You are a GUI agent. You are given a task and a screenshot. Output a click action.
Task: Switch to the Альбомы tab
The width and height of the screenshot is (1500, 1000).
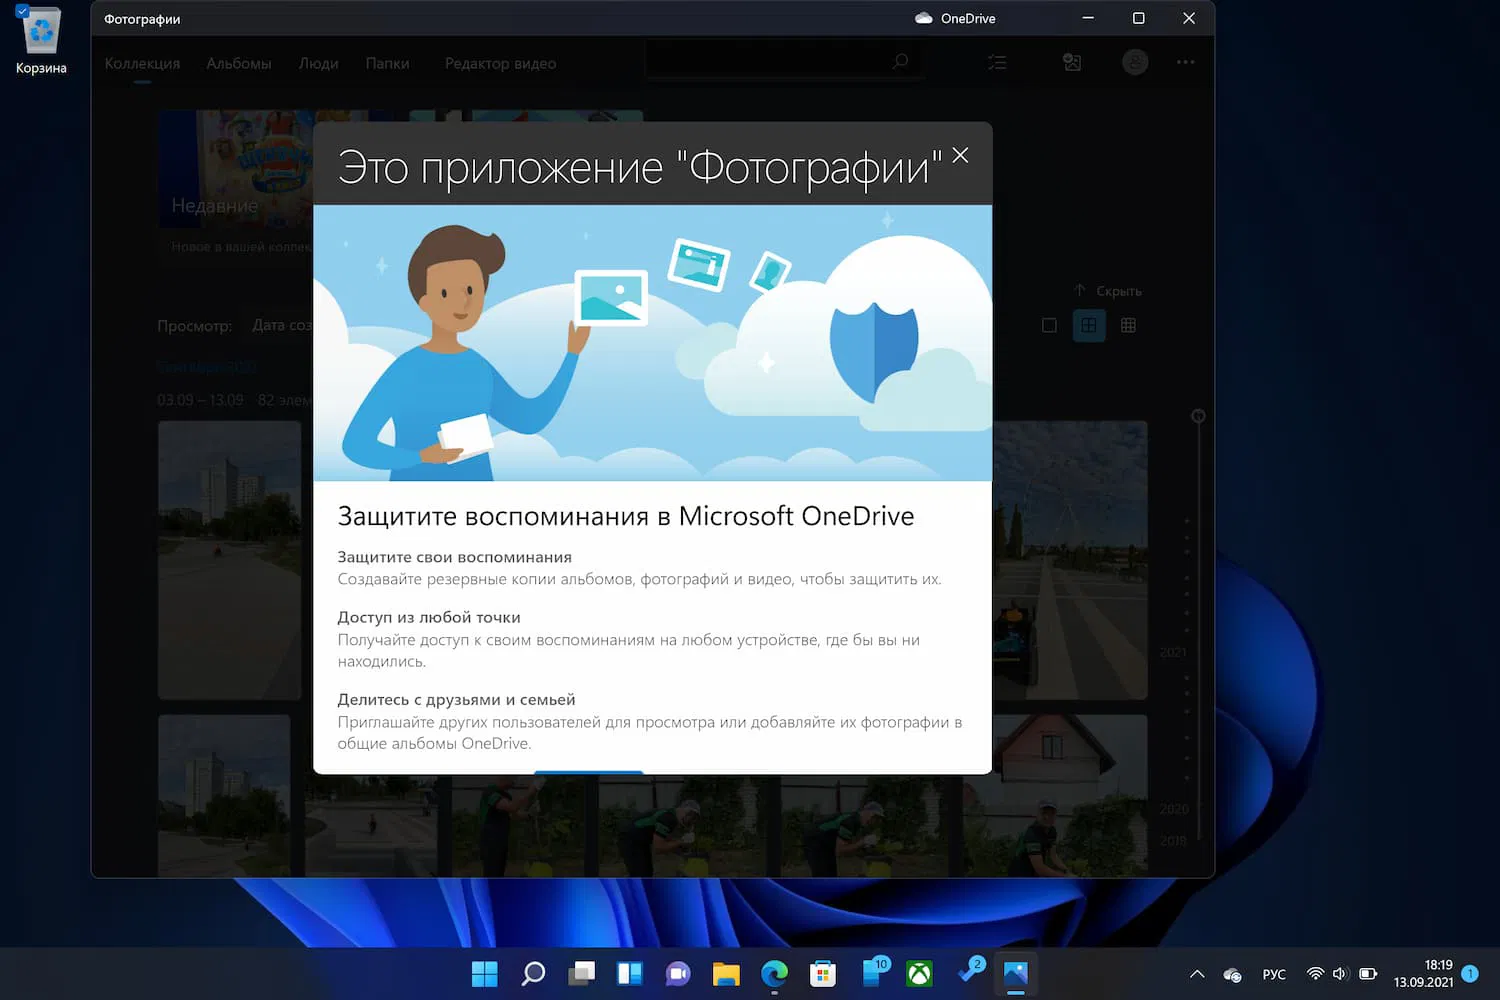pyautogui.click(x=239, y=63)
